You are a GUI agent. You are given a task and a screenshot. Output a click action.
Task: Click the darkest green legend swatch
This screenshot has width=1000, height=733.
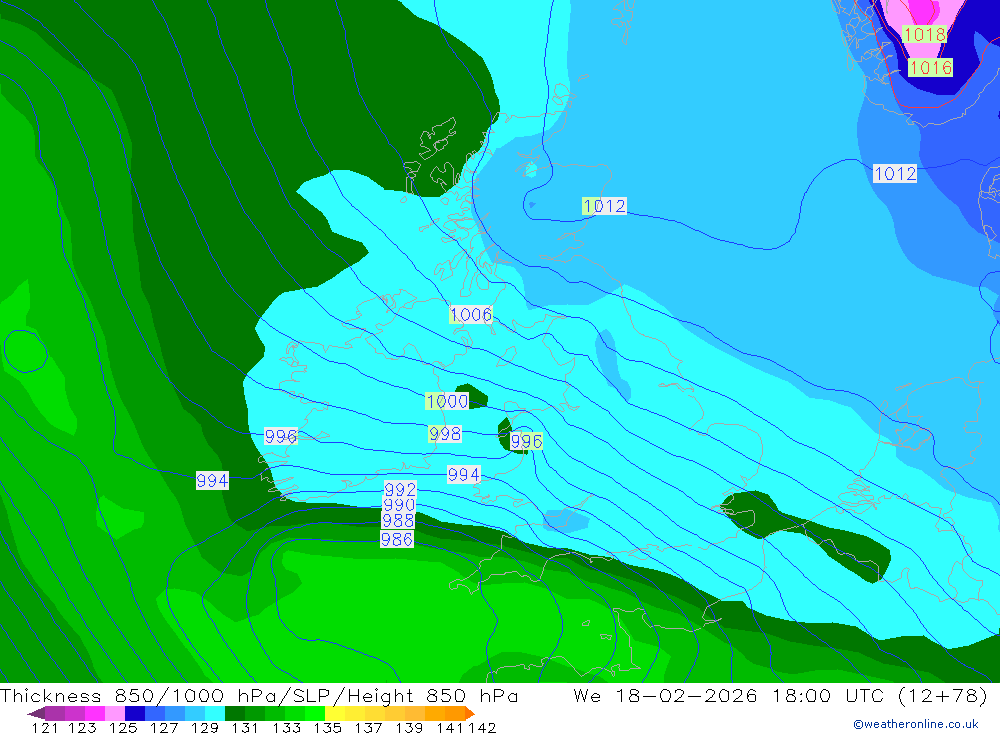(235, 713)
